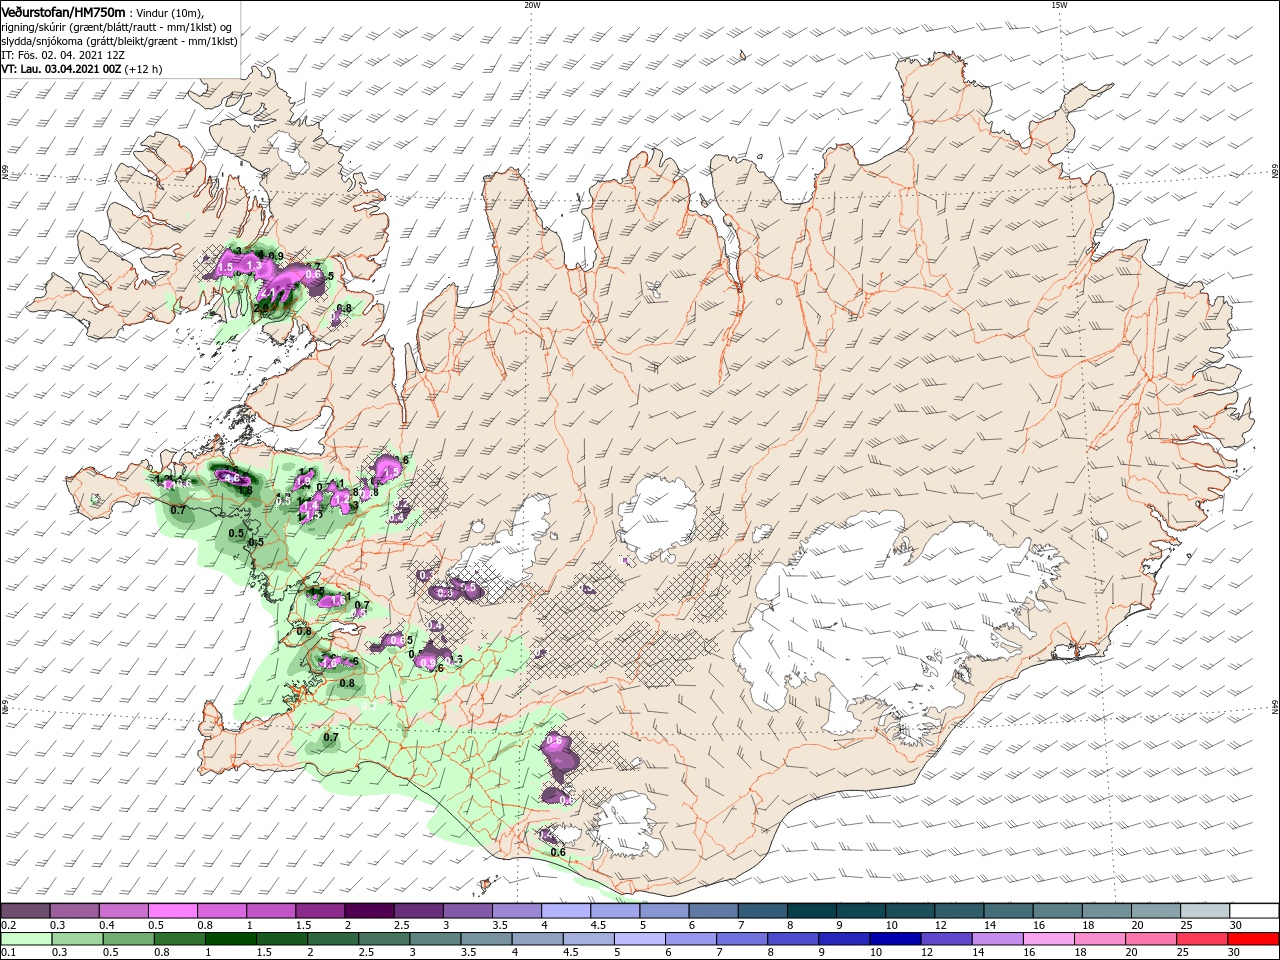Click the dark teal swatch labelled 9 in top row

[861, 911]
